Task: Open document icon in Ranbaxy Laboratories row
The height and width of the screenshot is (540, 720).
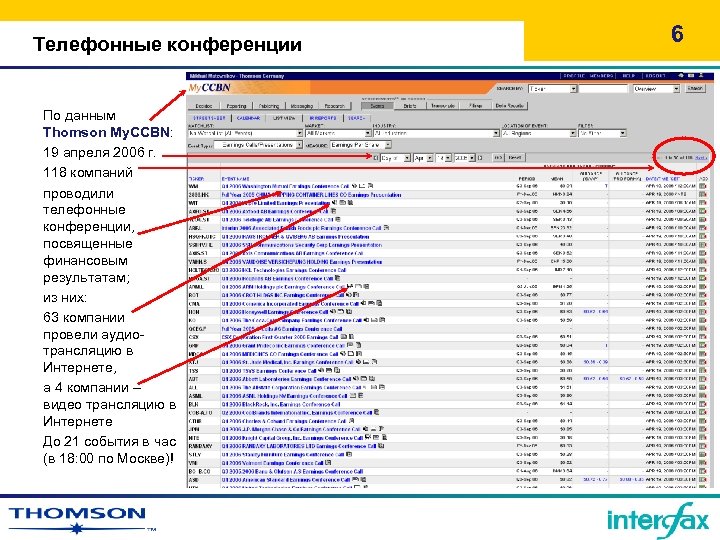Action: (381, 446)
